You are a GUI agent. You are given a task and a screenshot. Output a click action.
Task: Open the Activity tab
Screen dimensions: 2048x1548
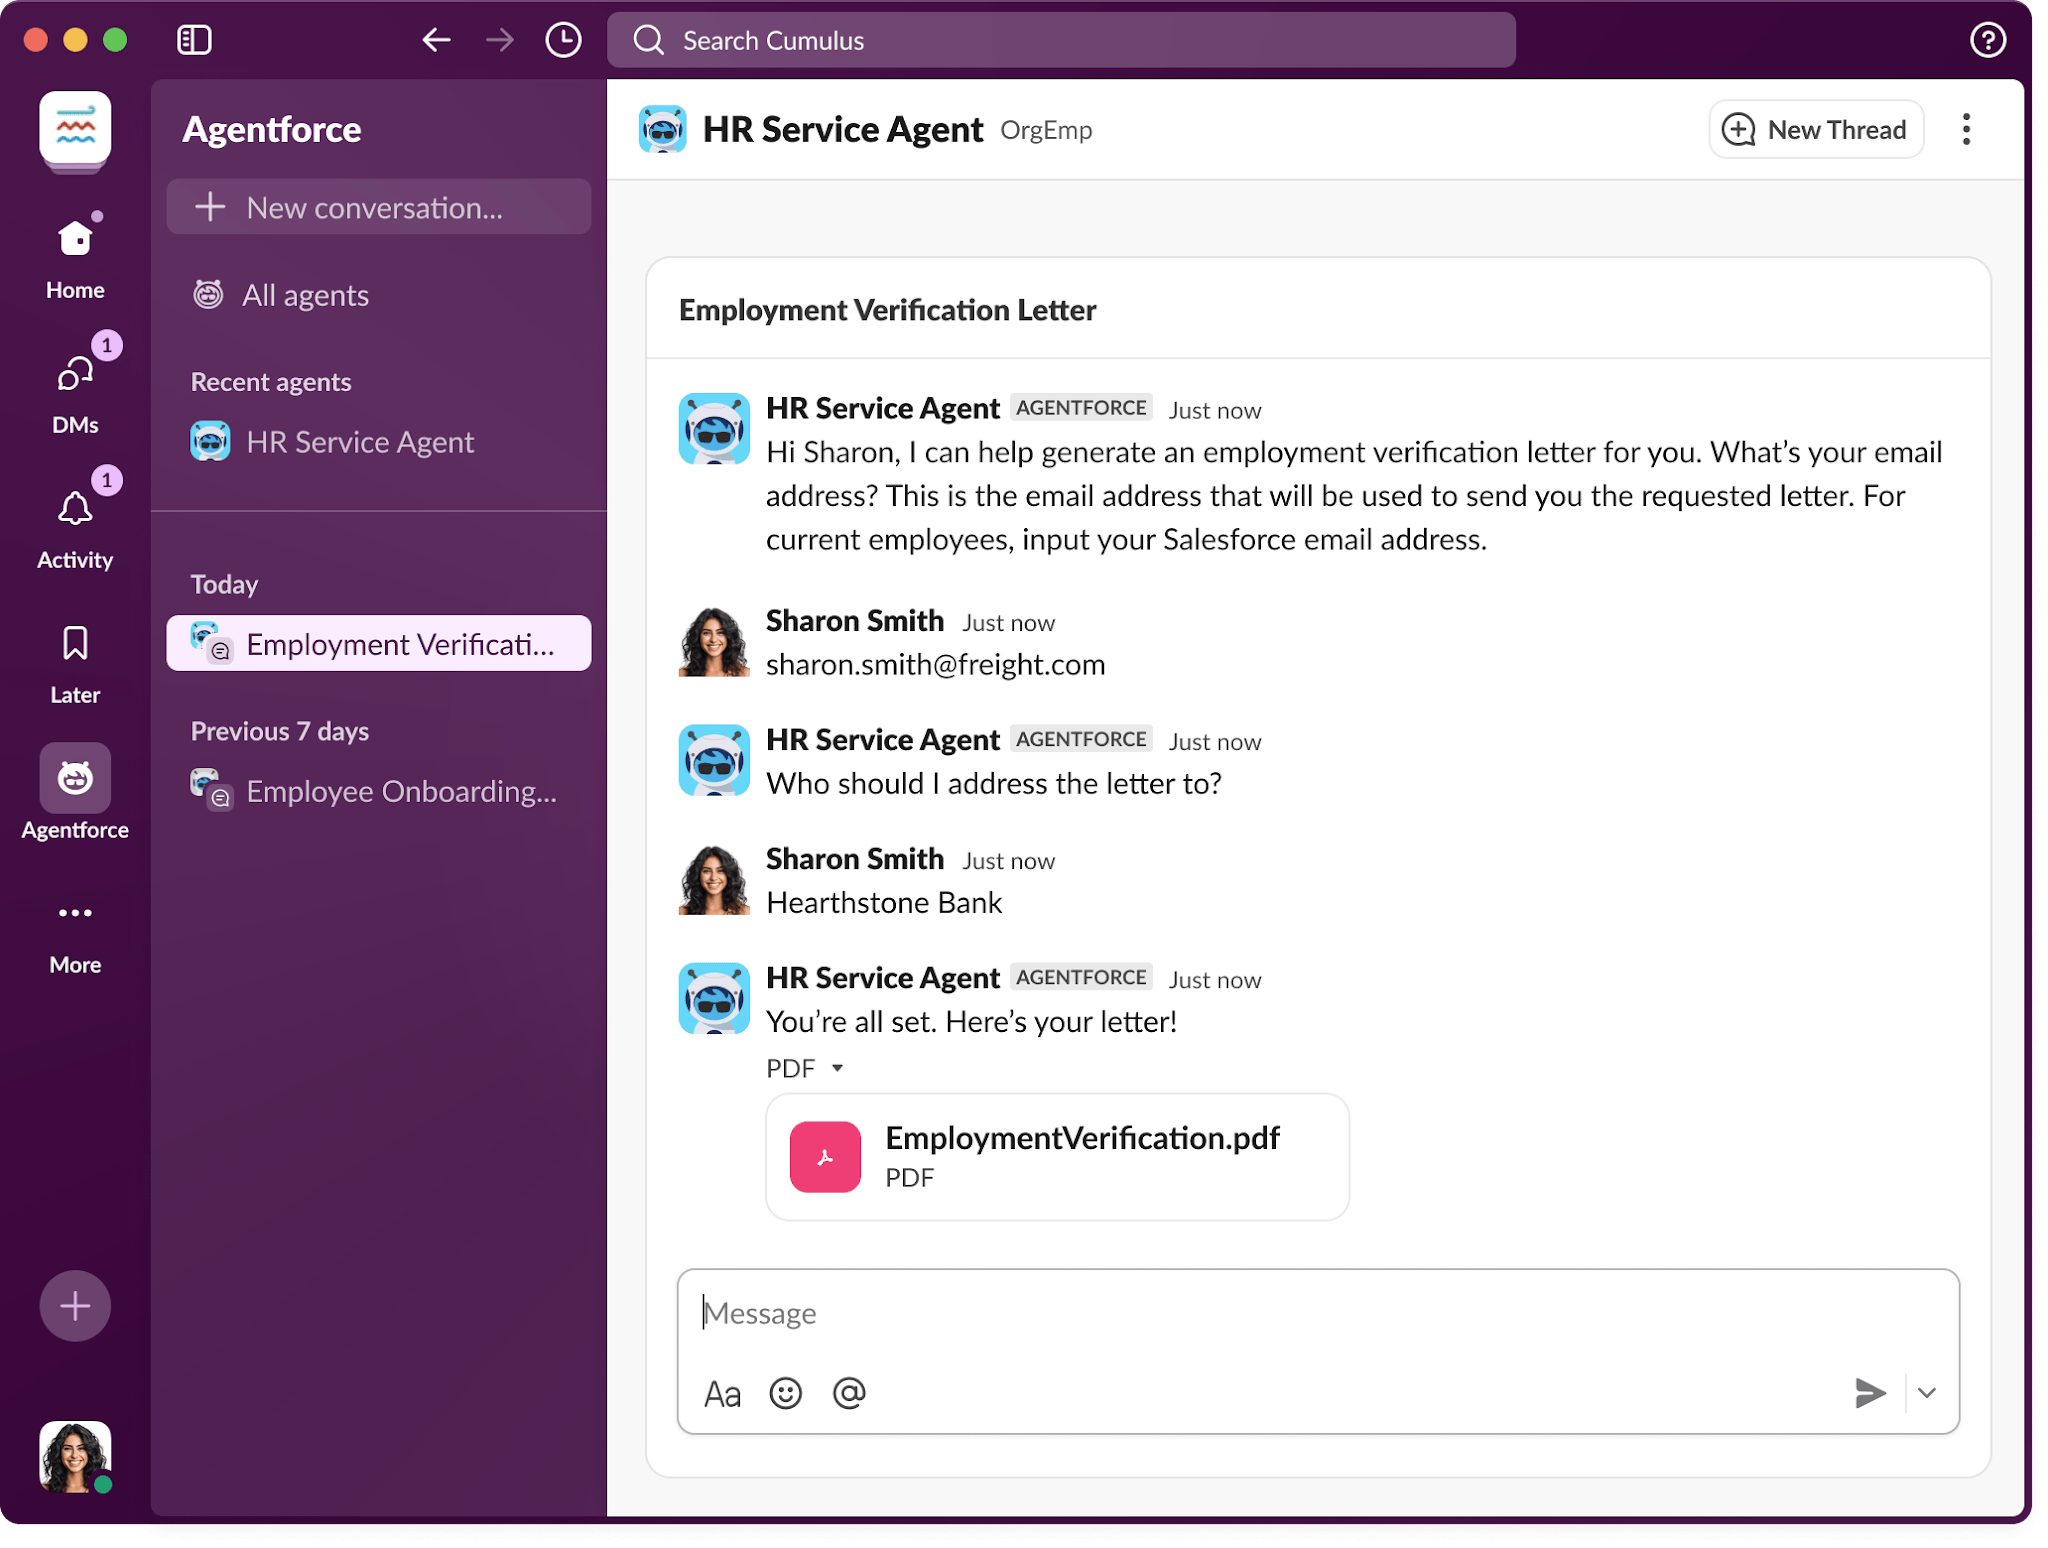75,526
